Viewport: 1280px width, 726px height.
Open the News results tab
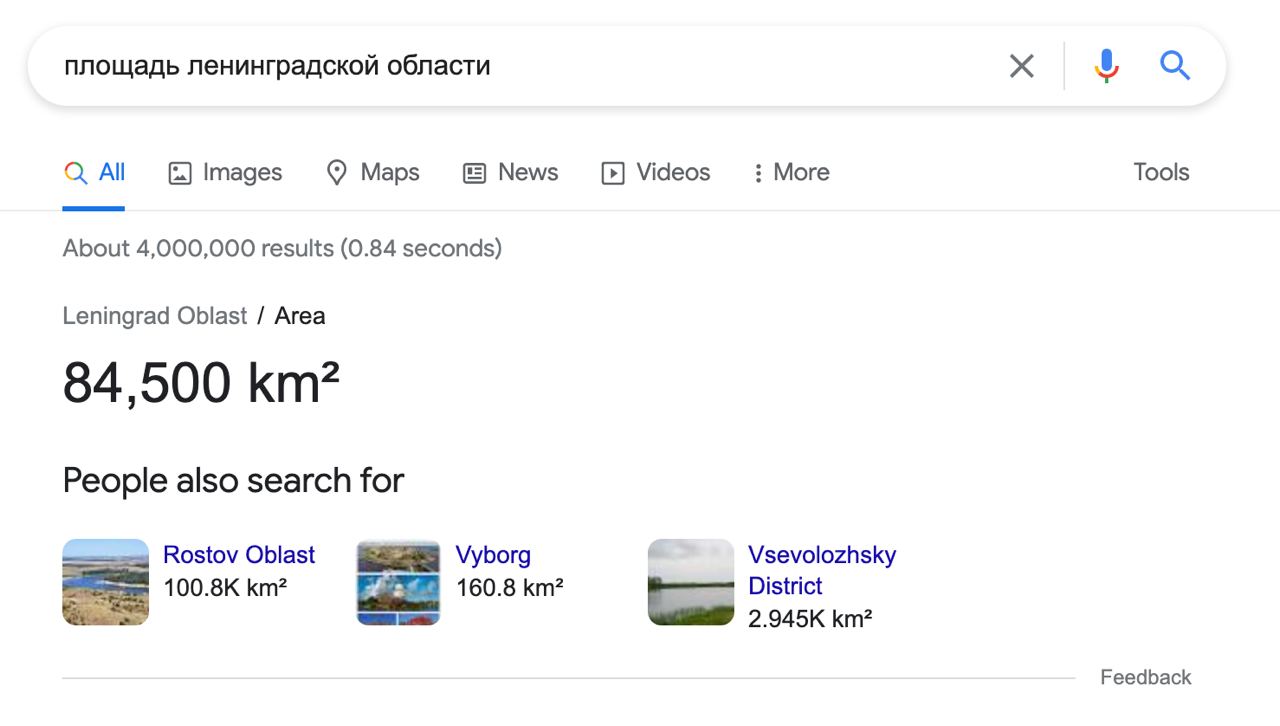(510, 172)
